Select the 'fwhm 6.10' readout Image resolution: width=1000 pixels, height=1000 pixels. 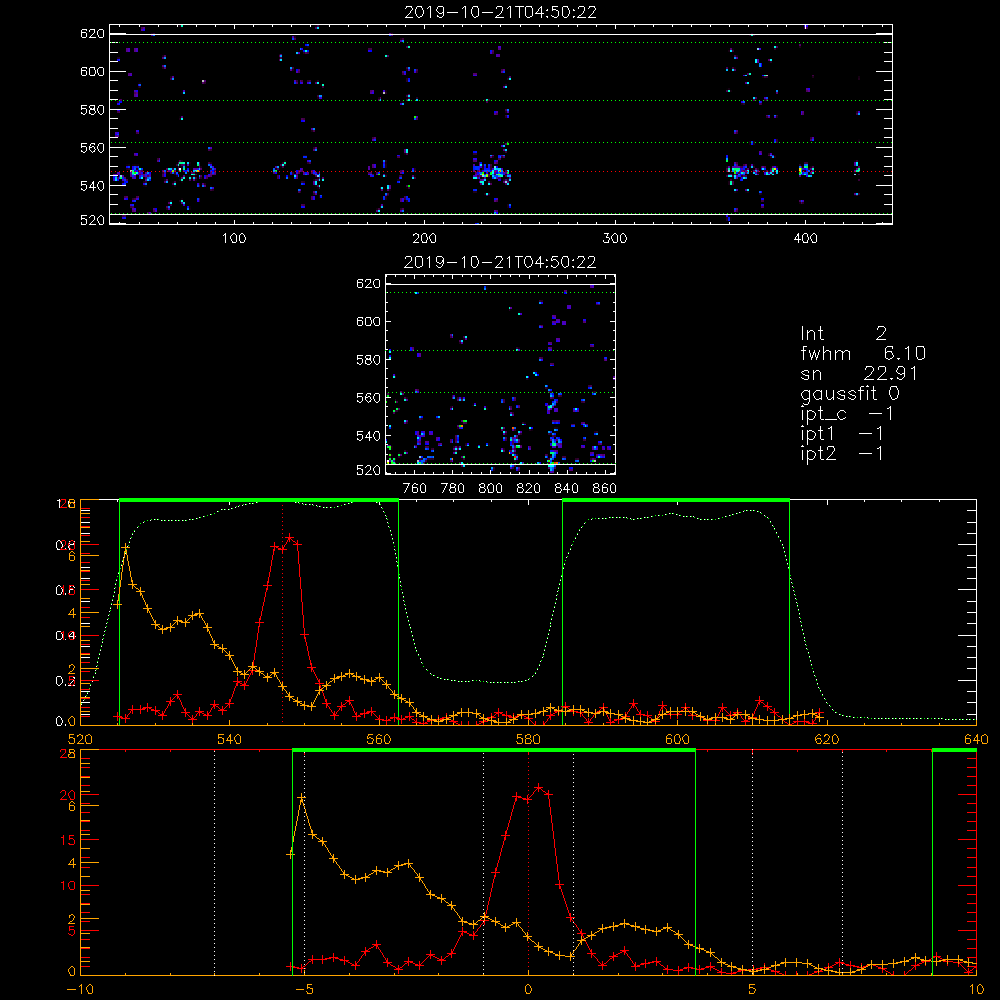tap(863, 354)
